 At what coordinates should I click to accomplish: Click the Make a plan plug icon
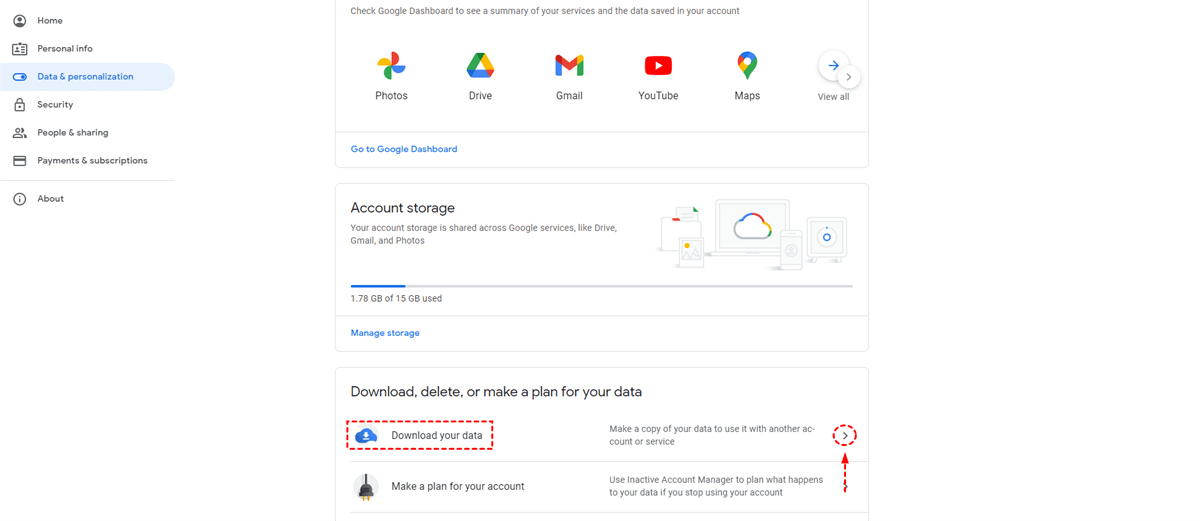coord(366,487)
